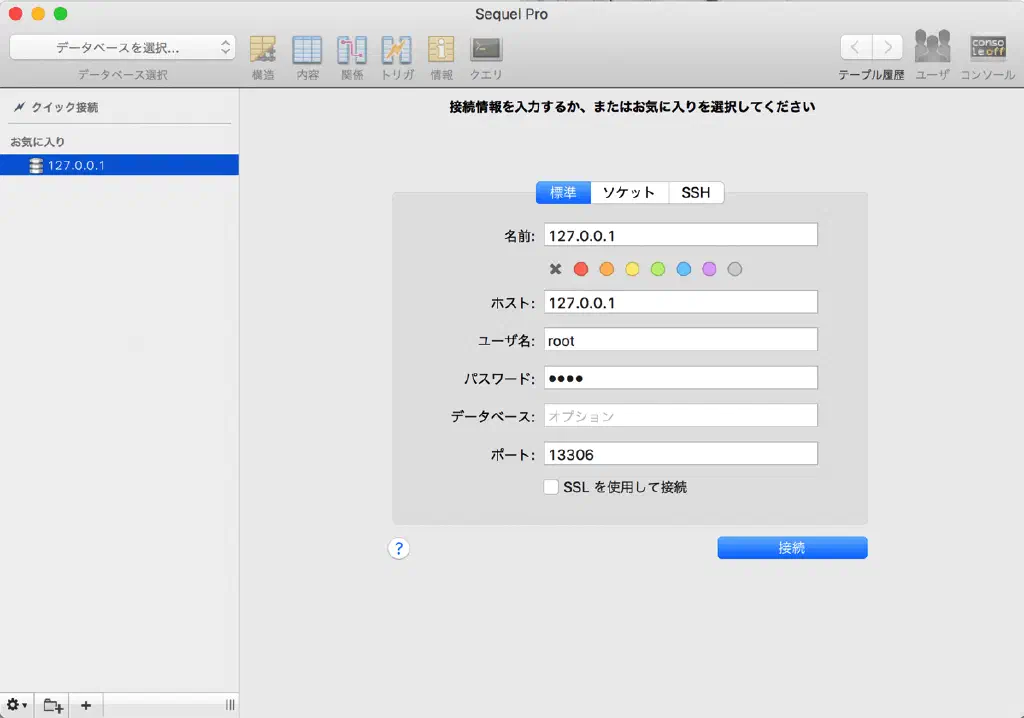Add a new favorite with plus button

point(86,705)
